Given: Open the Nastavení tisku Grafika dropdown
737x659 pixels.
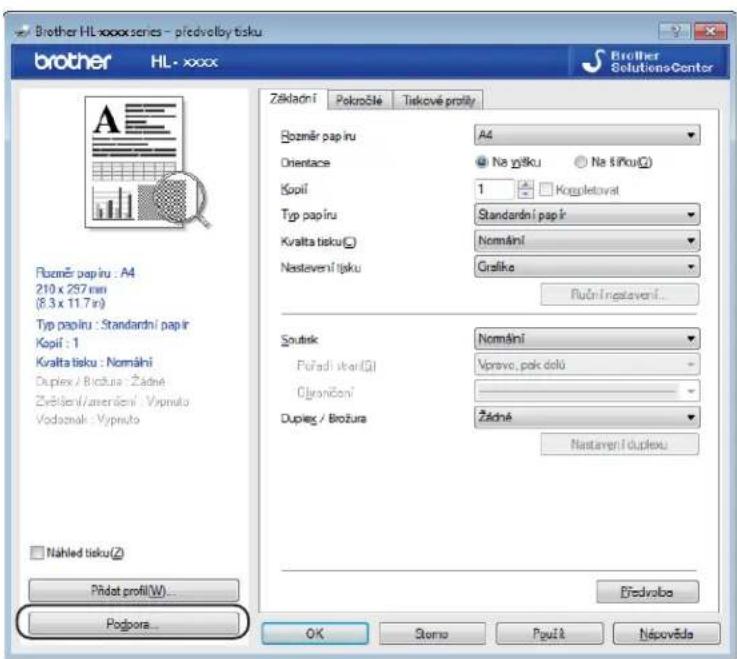Looking at the screenshot, I should pyautogui.click(x=587, y=267).
